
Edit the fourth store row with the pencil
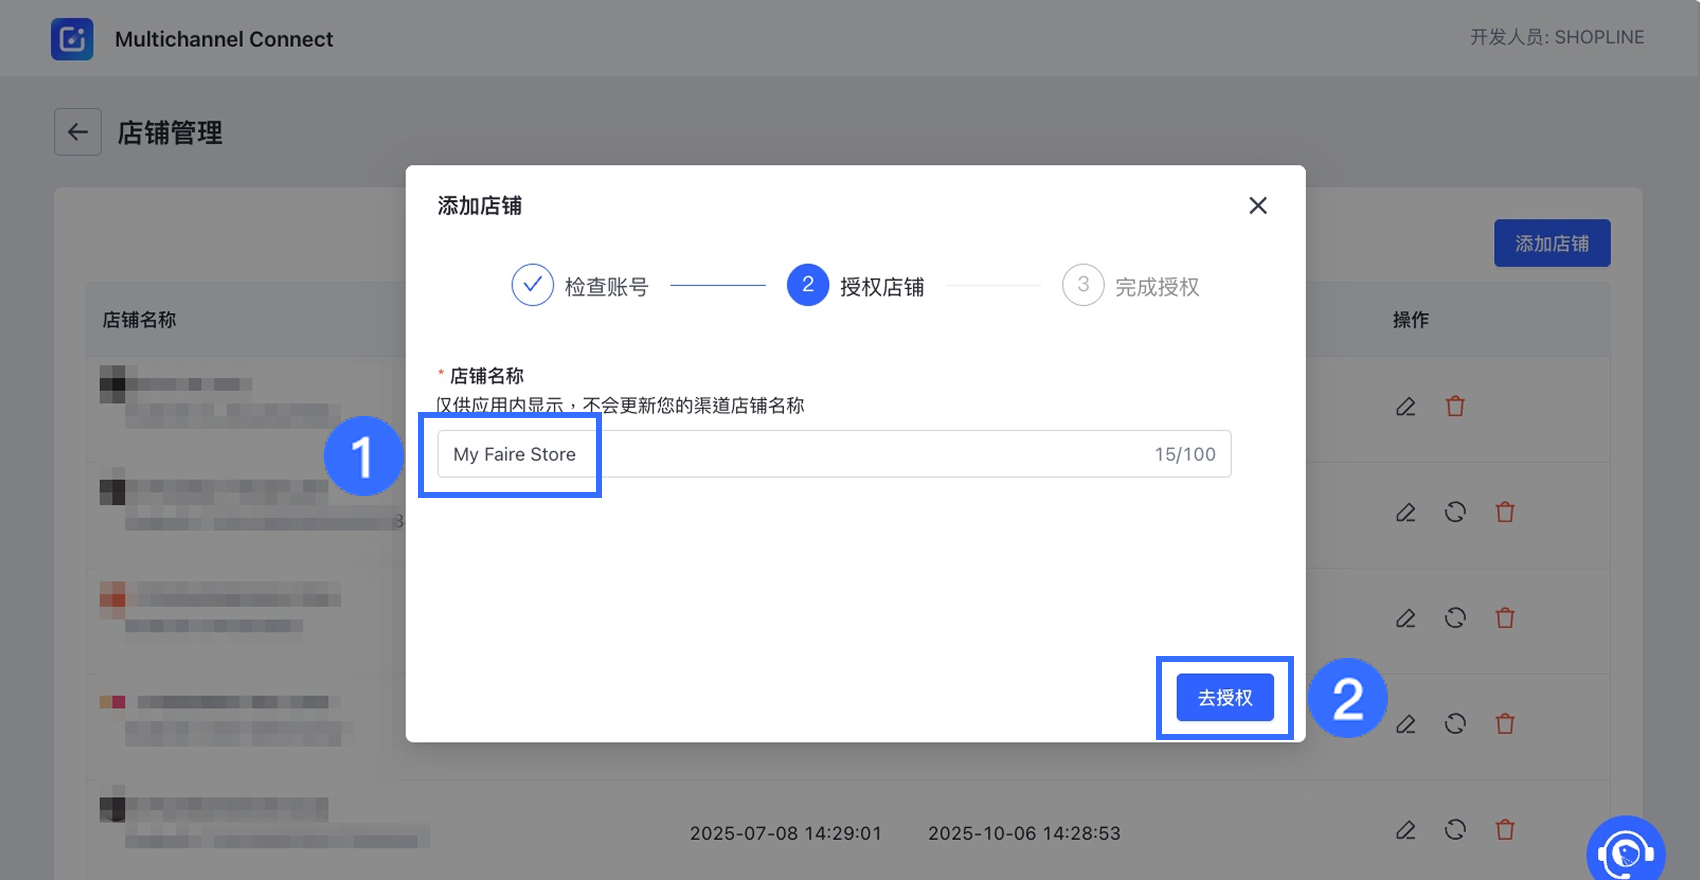1406,723
